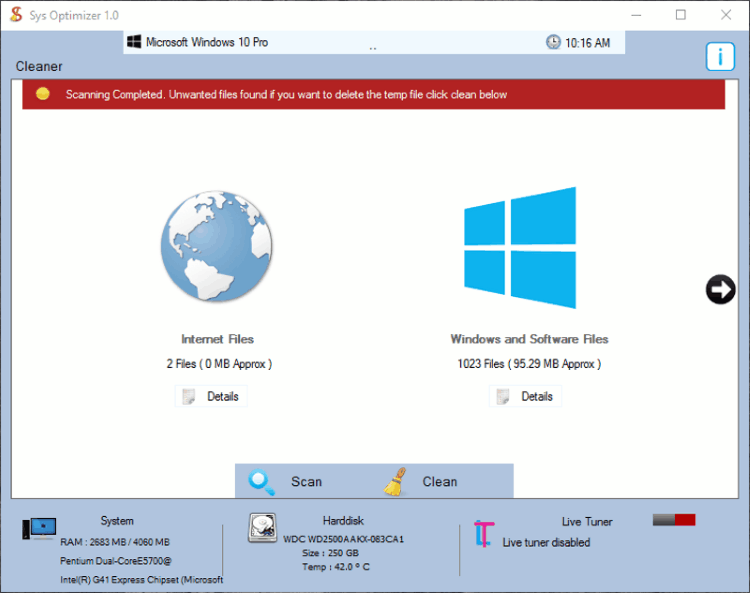Click the clock icon near time
The image size is (750, 593).
553,42
